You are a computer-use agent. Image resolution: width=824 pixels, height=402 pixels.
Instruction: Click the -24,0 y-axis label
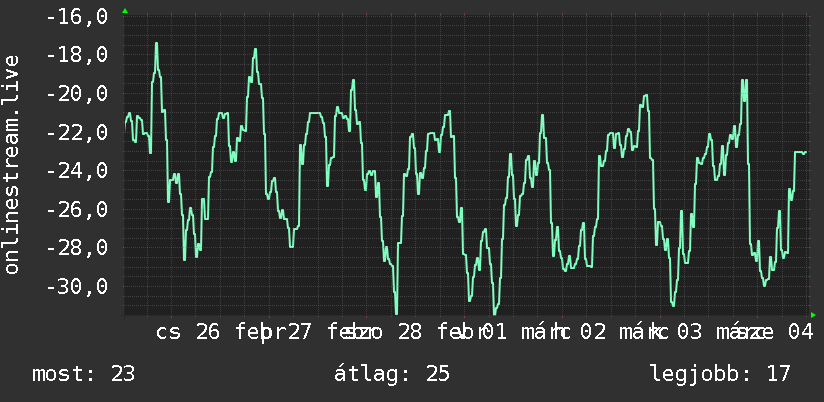pos(77,171)
